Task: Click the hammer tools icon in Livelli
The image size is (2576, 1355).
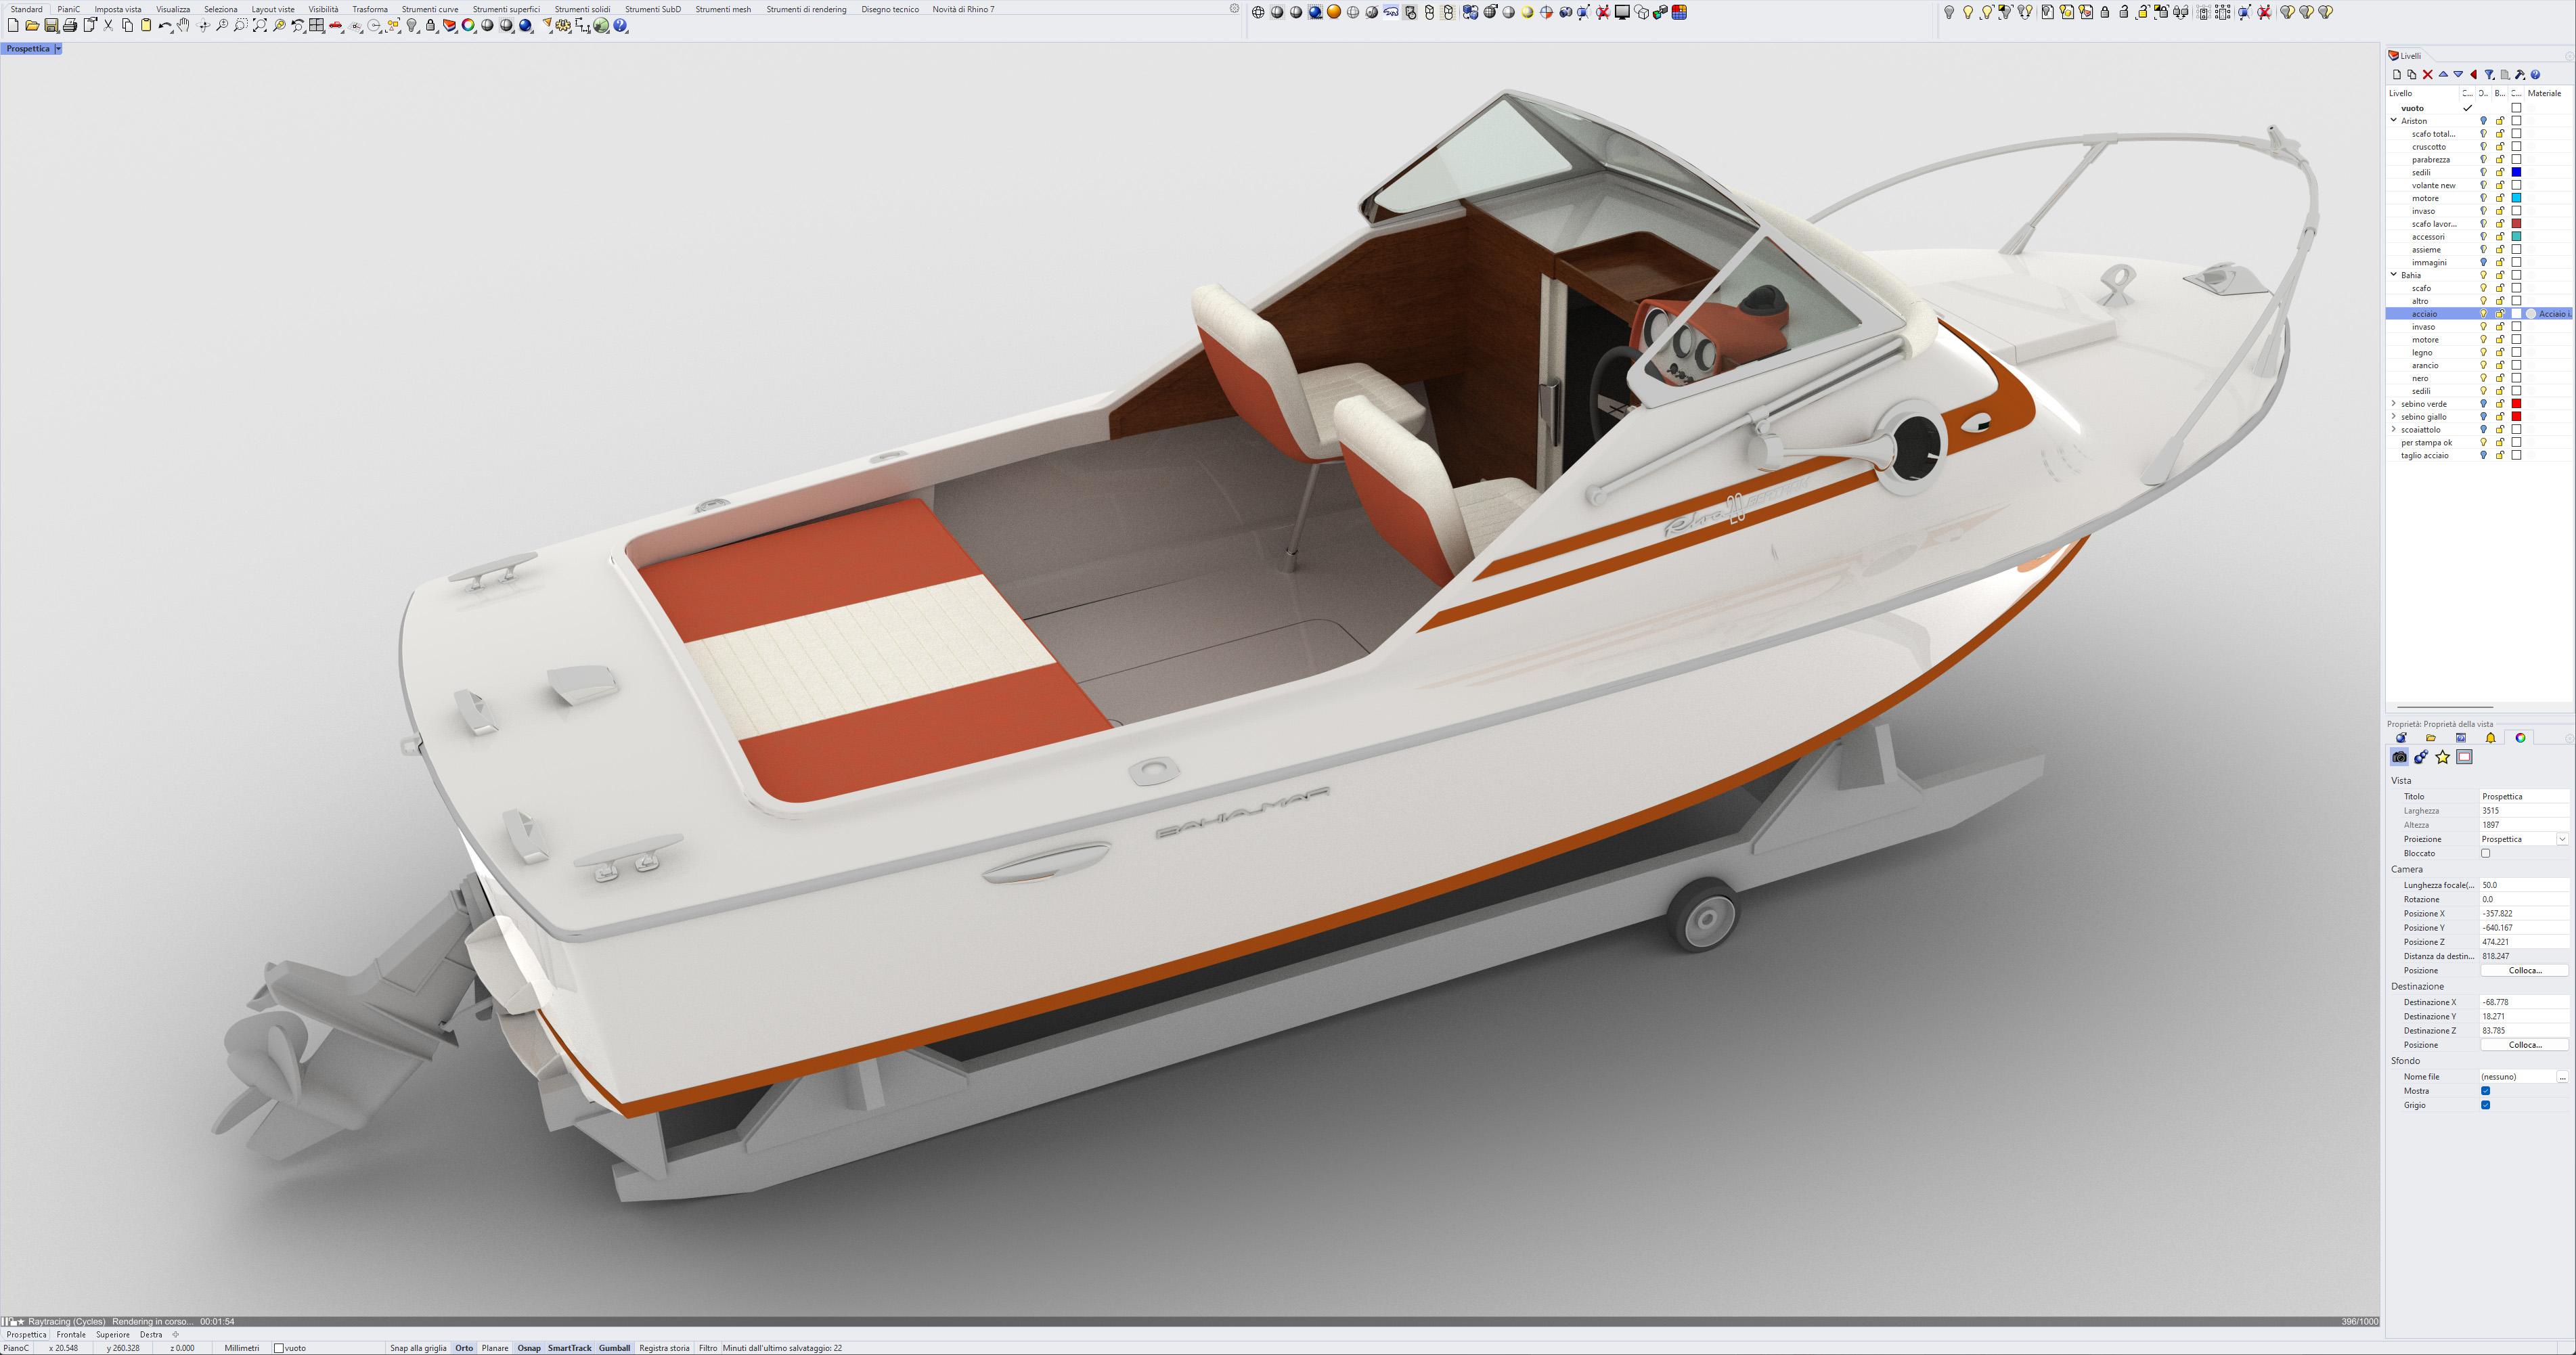Action: 2520,75
